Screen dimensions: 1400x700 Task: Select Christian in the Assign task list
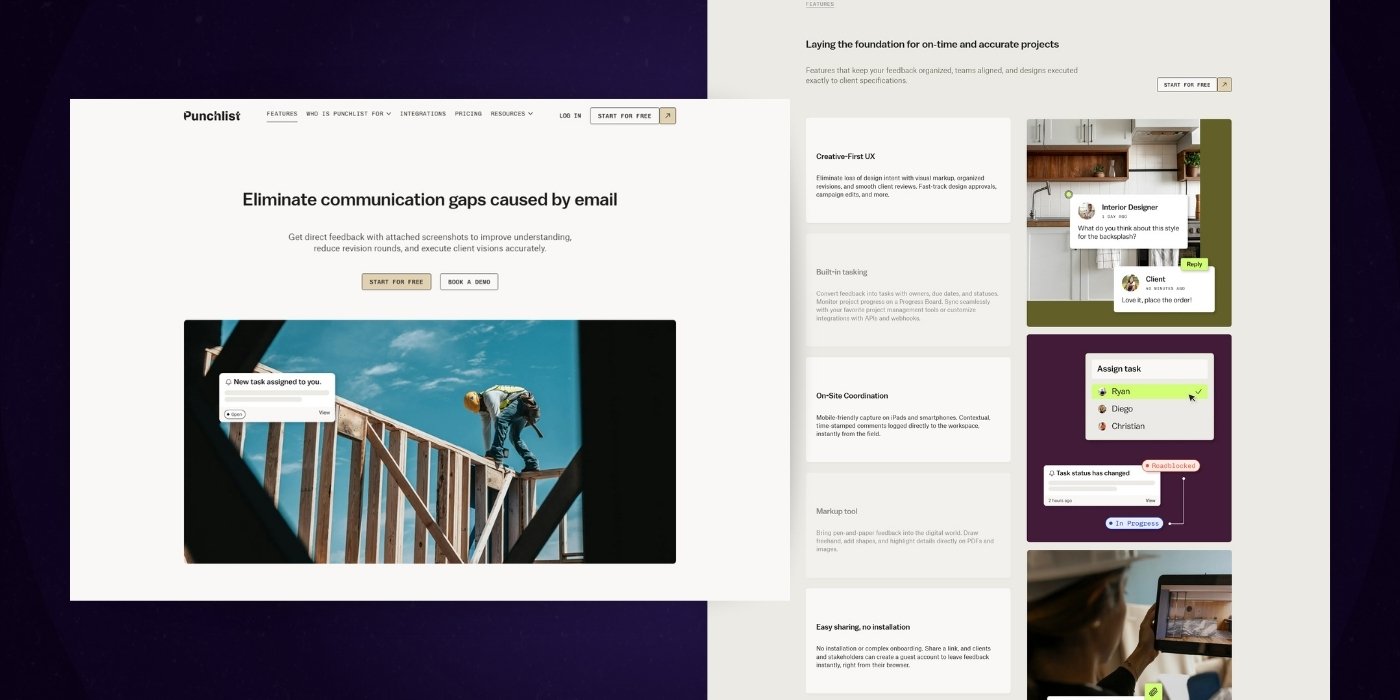1127,426
